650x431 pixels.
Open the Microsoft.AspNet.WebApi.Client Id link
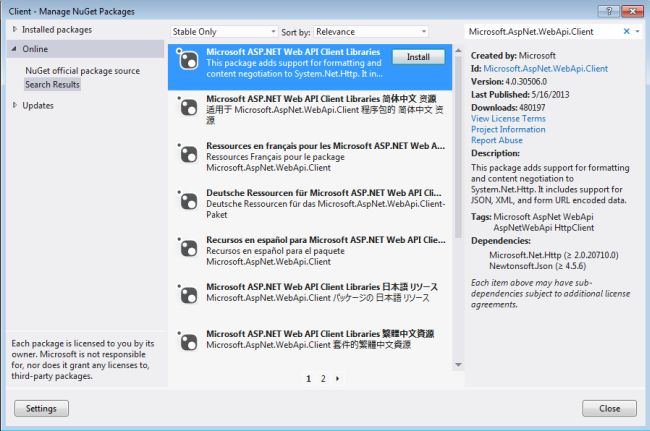(545, 68)
